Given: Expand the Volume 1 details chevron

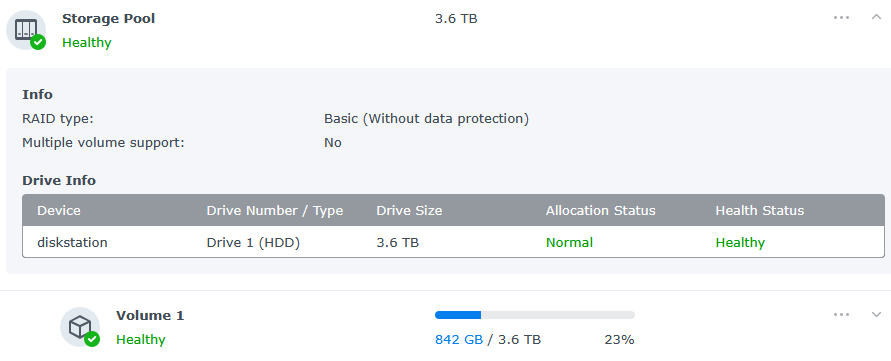Looking at the screenshot, I should click(x=876, y=314).
